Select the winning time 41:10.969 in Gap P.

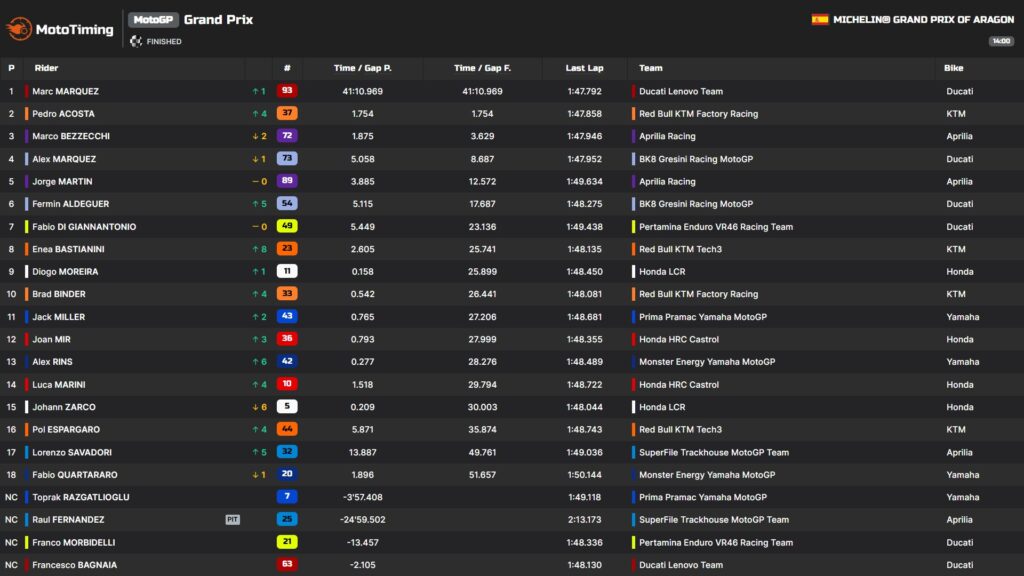[x=362, y=91]
